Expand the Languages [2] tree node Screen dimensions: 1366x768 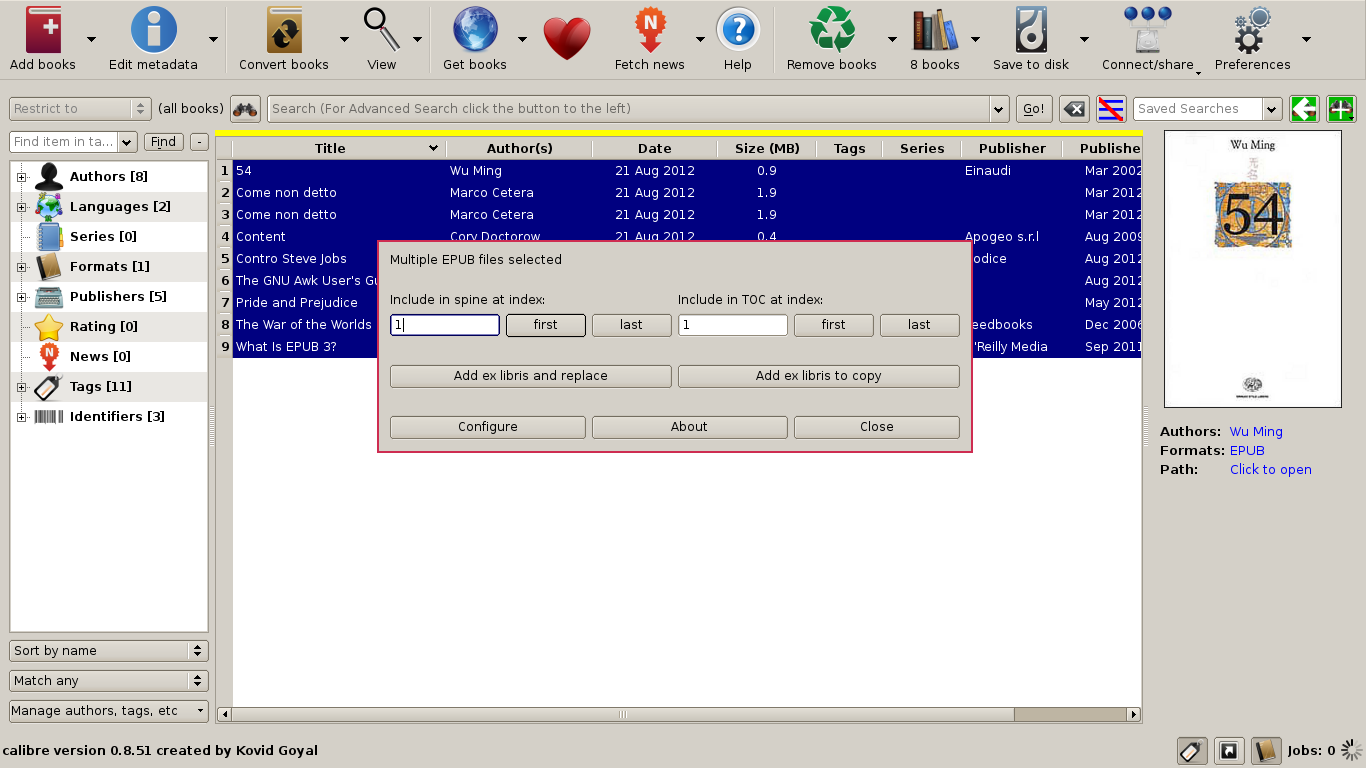[x=21, y=207]
